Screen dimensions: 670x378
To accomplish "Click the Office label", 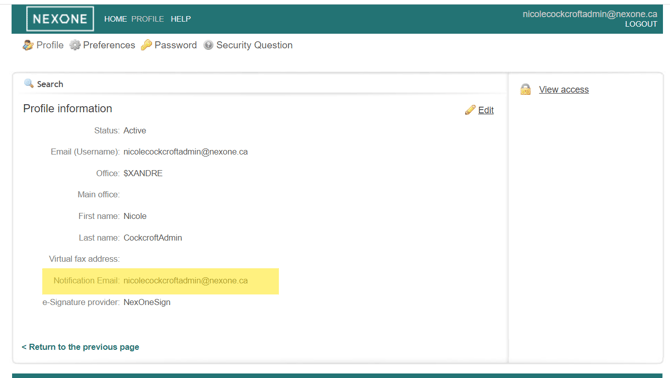I will tap(108, 173).
